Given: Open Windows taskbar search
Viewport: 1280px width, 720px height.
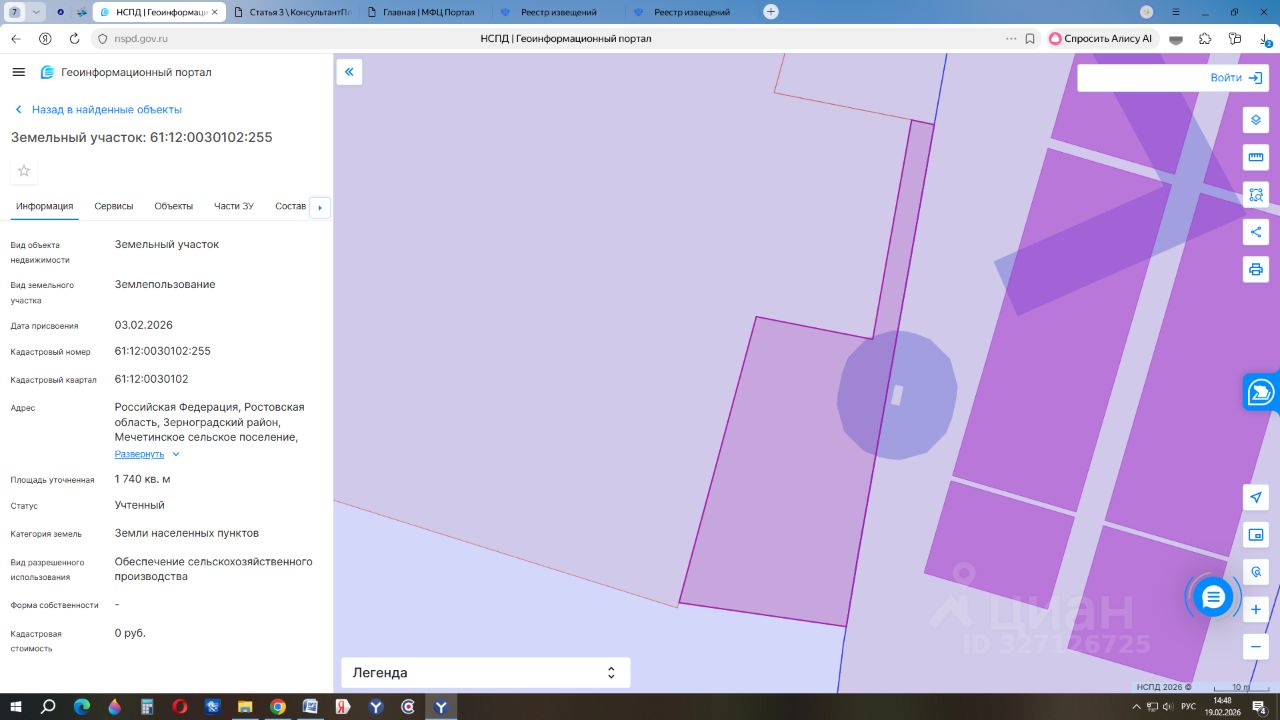Looking at the screenshot, I should pyautogui.click(x=48, y=706).
